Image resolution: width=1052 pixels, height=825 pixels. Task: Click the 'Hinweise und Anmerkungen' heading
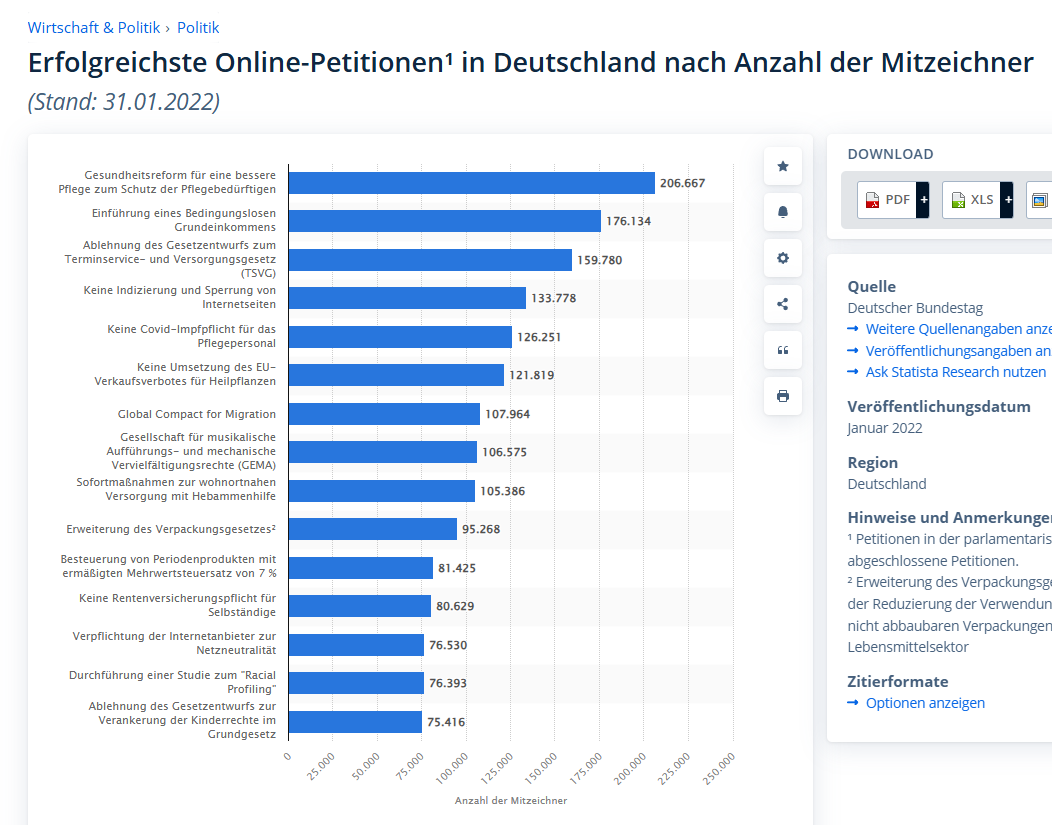click(949, 518)
